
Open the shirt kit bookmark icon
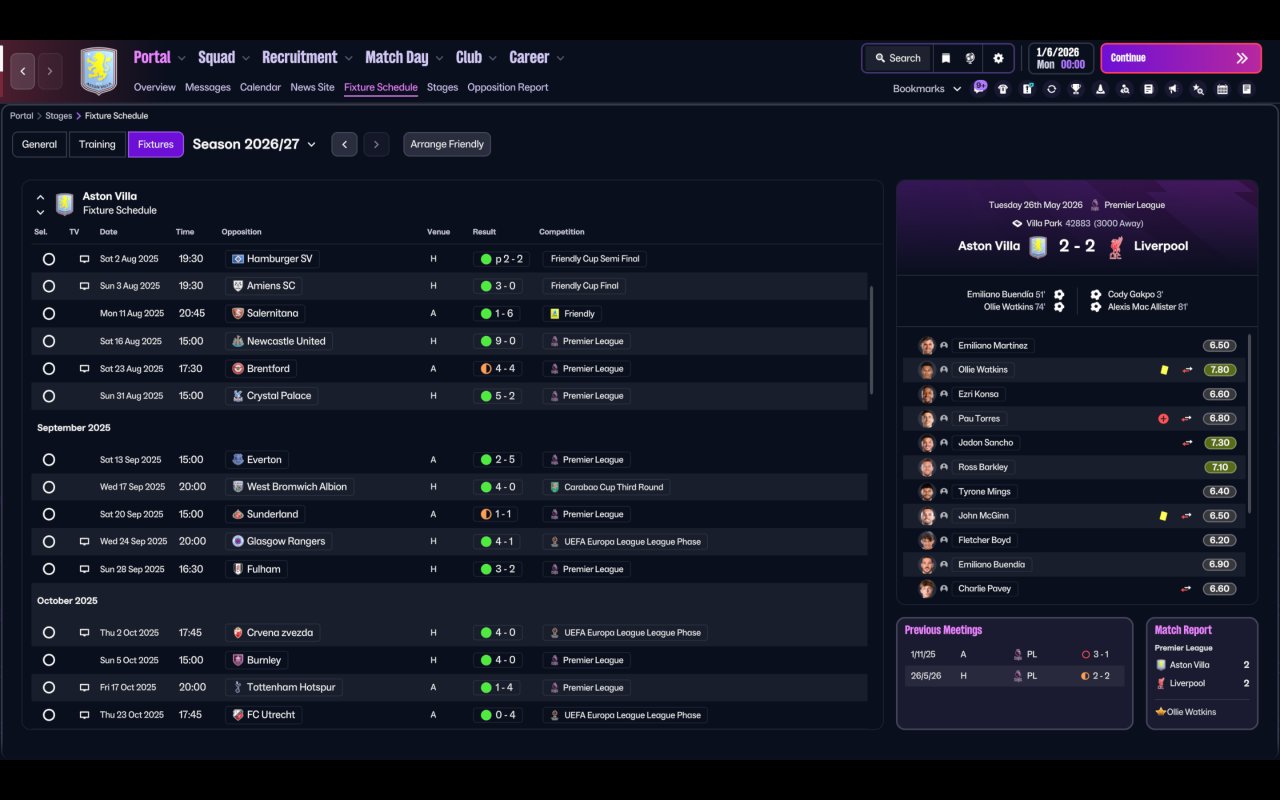pos(1003,89)
